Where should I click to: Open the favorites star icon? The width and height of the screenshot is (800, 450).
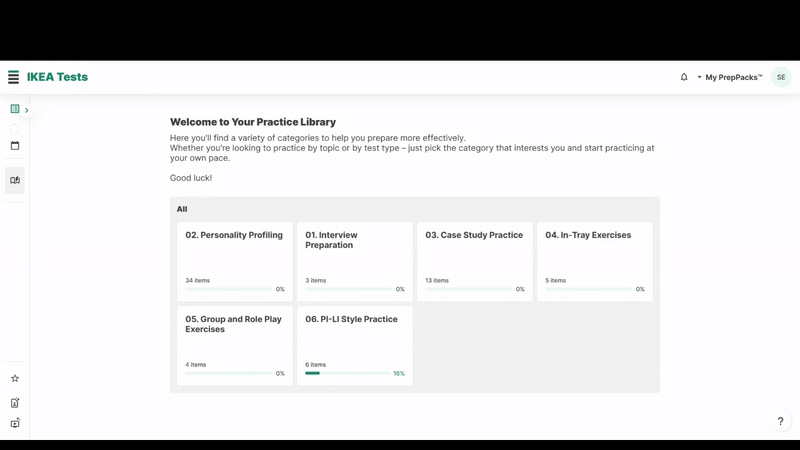point(15,378)
